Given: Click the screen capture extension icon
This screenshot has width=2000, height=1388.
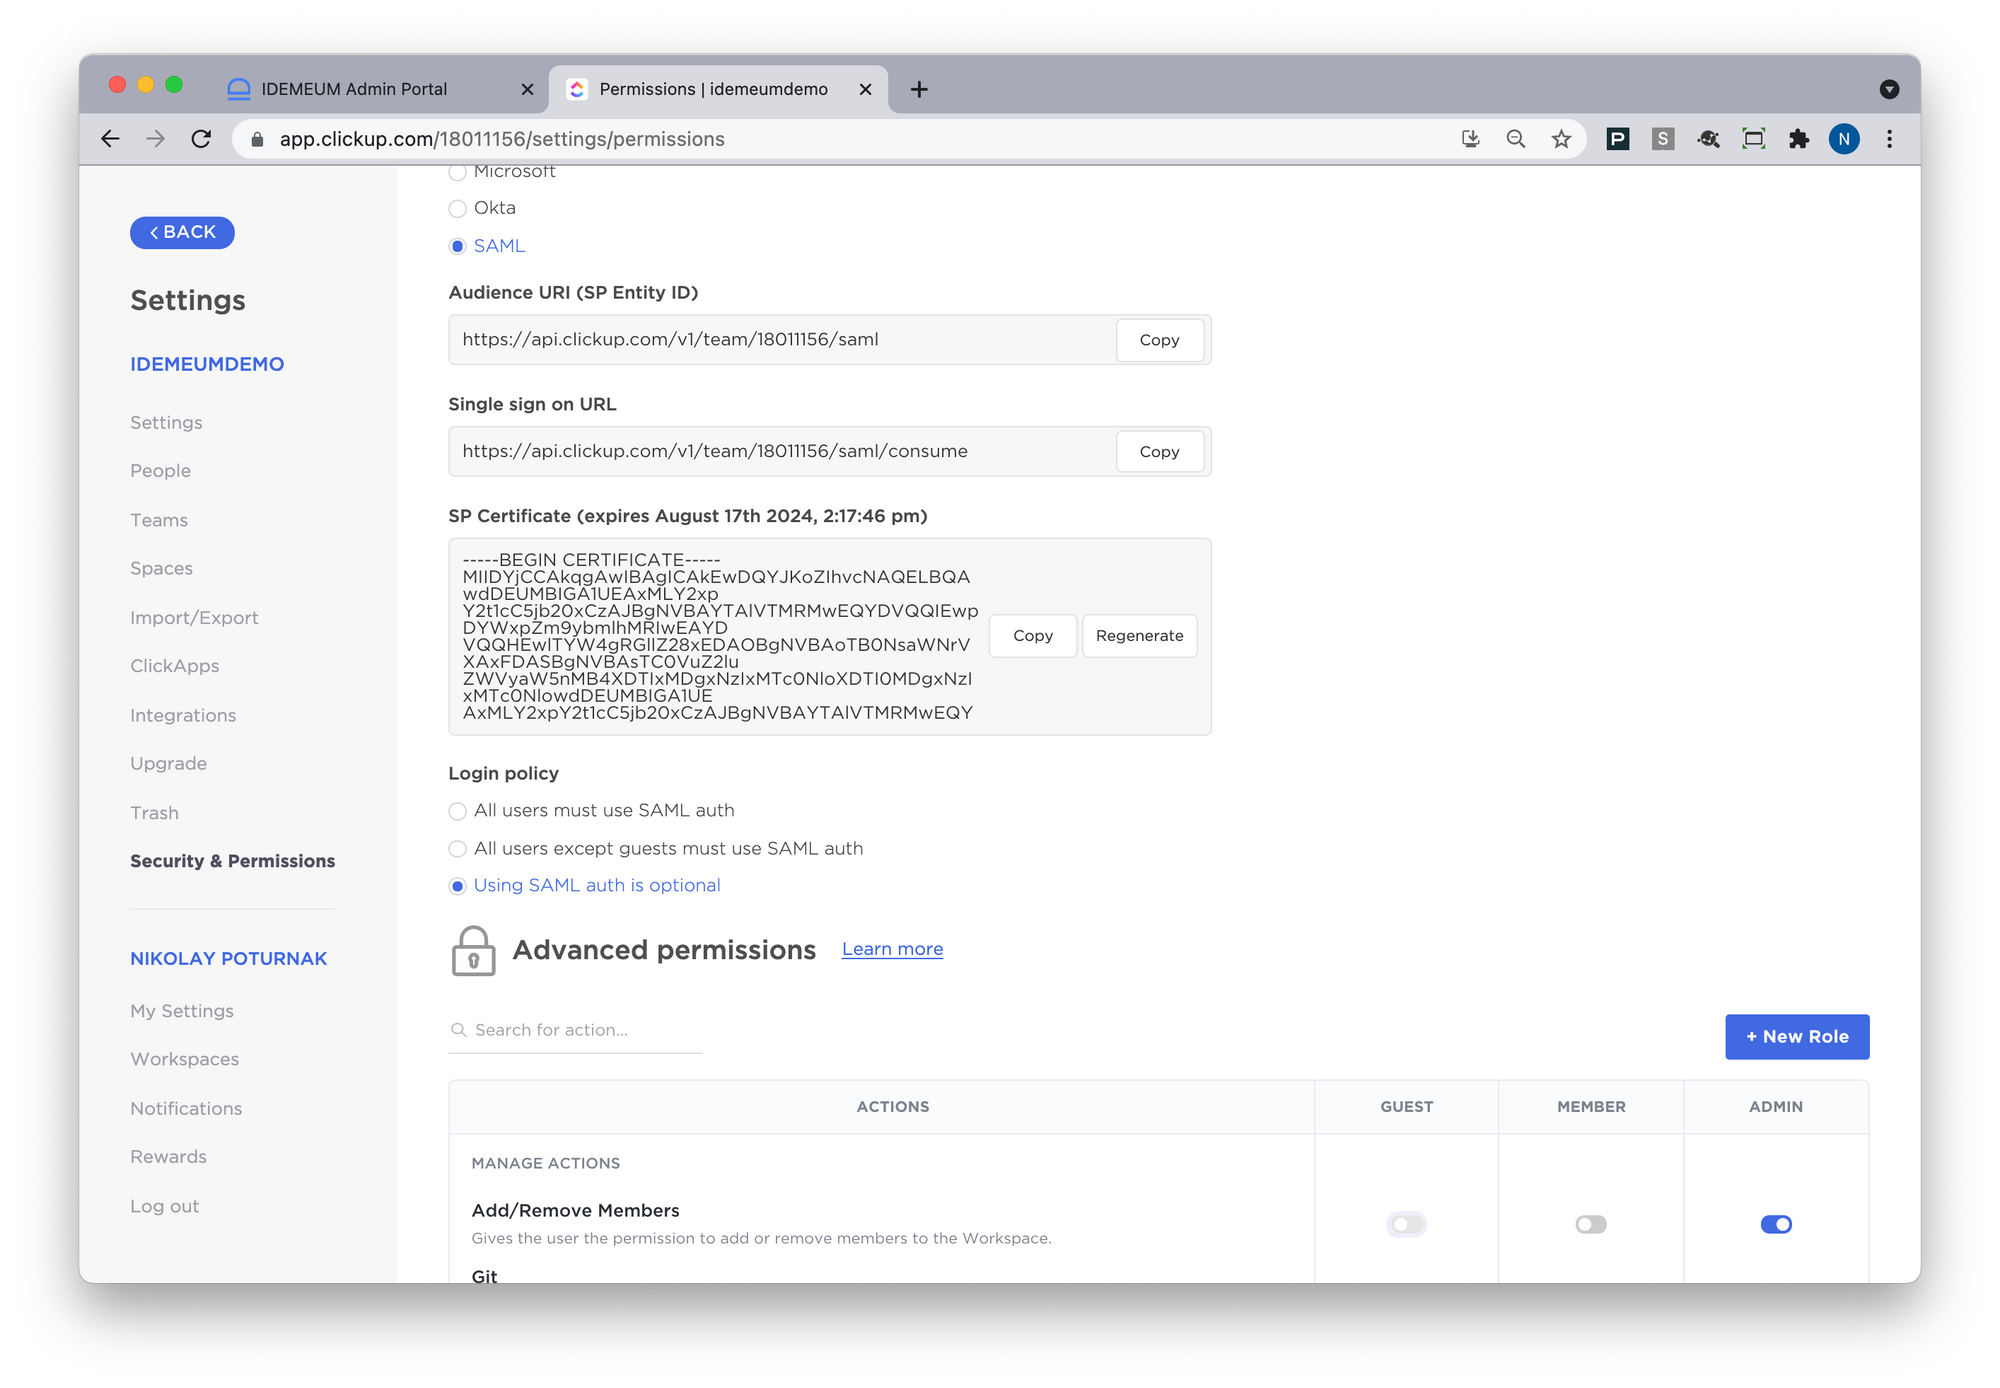Looking at the screenshot, I should click(1753, 139).
